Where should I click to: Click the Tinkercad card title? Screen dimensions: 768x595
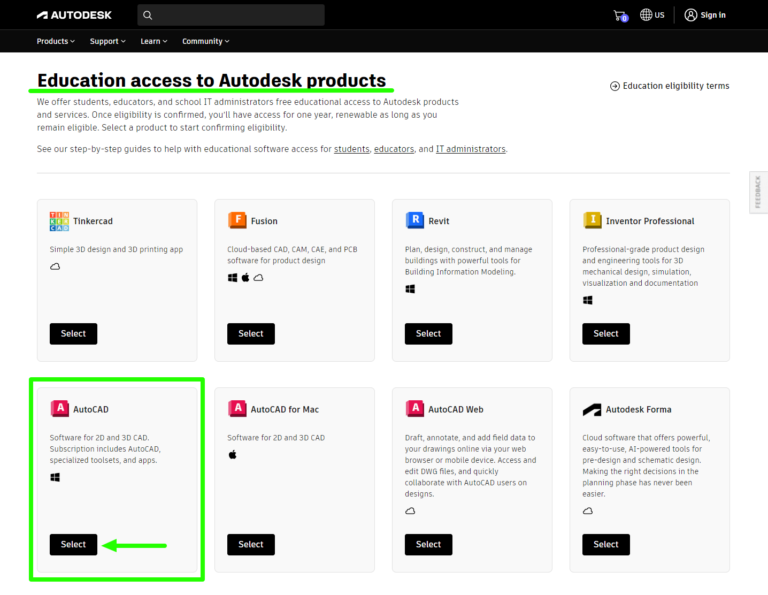click(93, 221)
